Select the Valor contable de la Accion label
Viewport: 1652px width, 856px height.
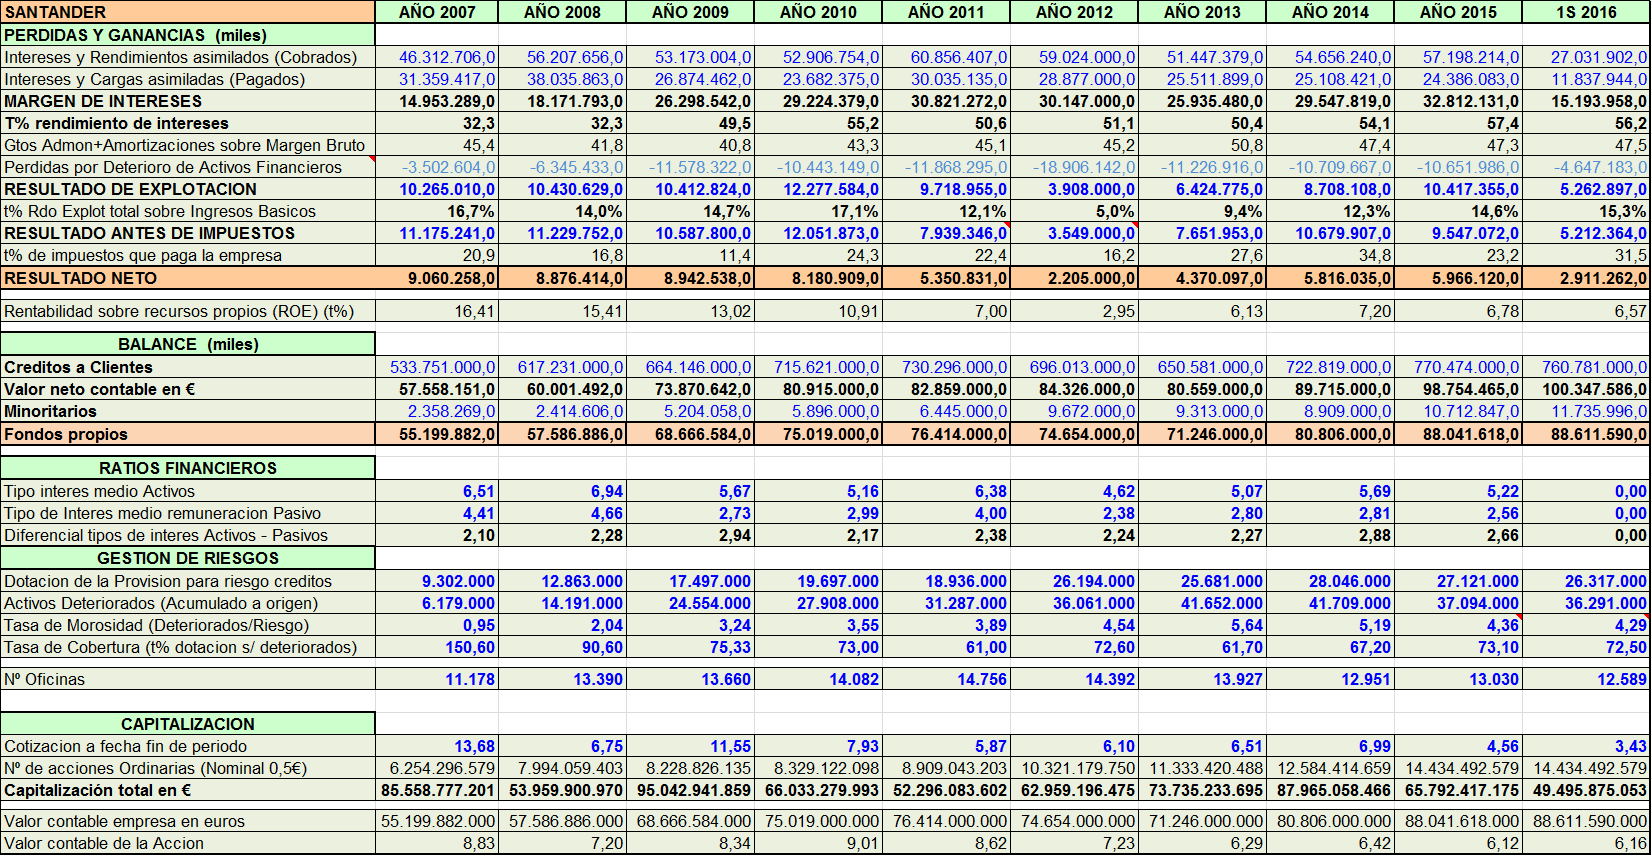click(188, 843)
